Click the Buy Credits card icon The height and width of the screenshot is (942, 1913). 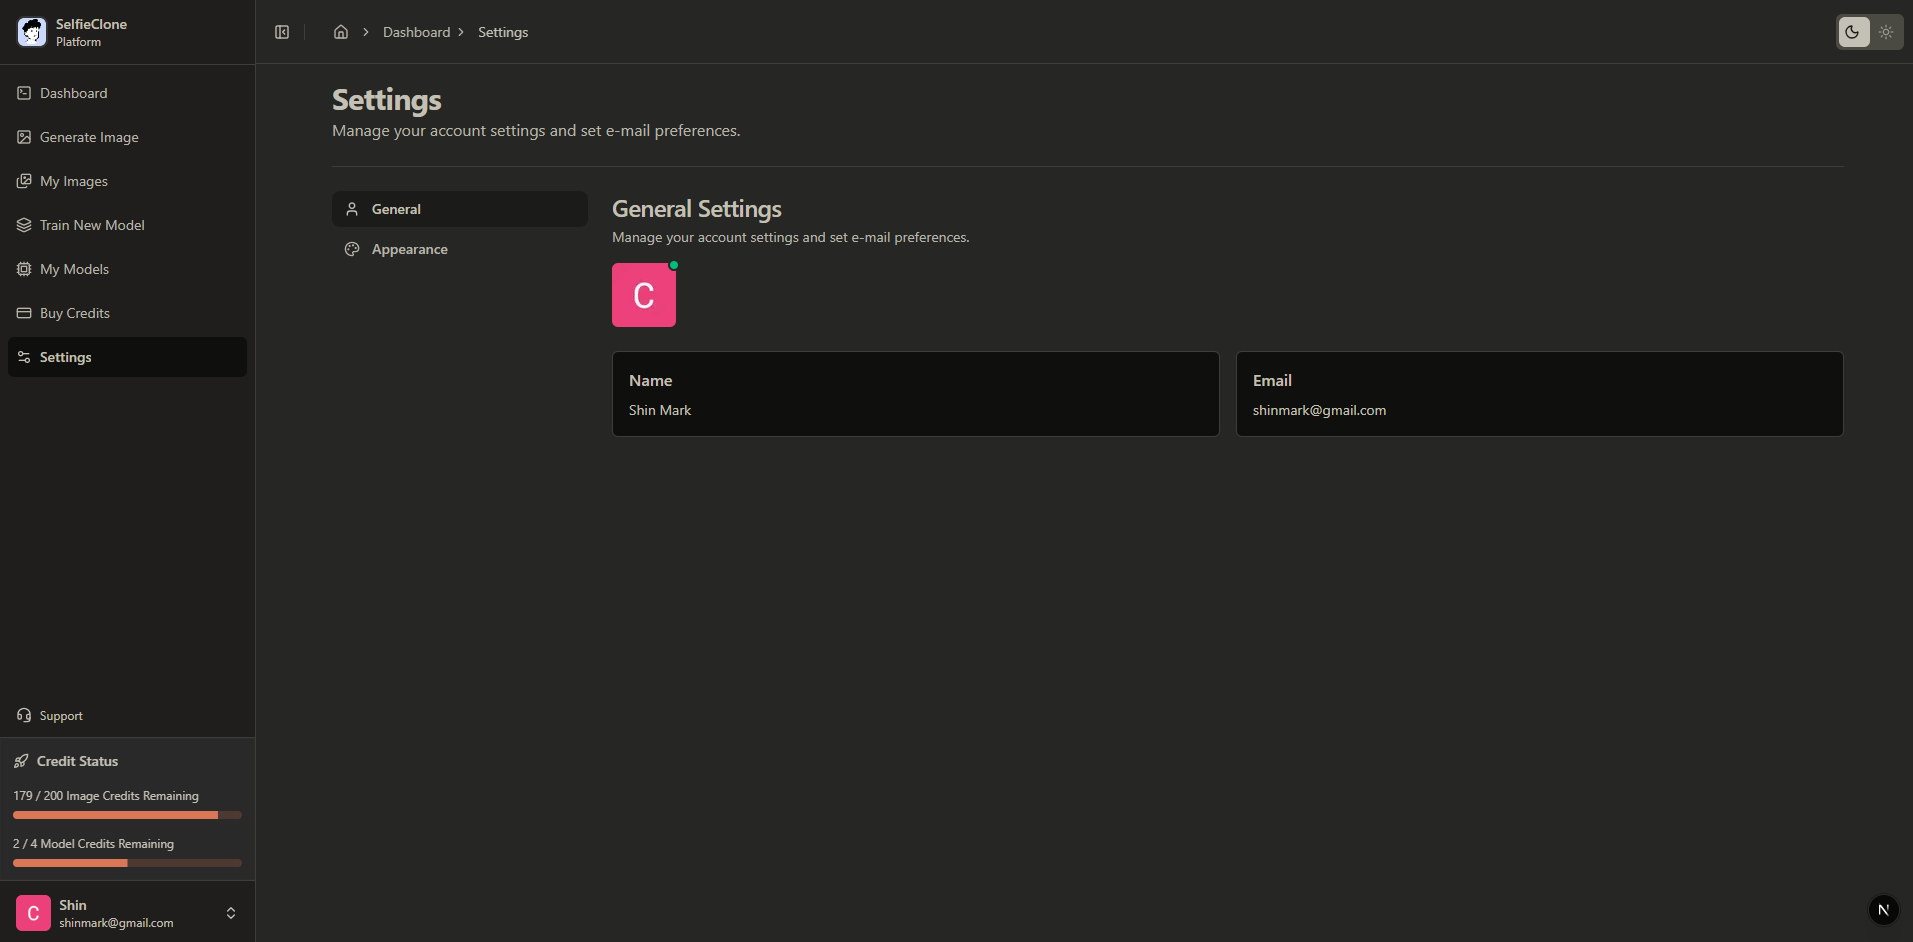[24, 313]
